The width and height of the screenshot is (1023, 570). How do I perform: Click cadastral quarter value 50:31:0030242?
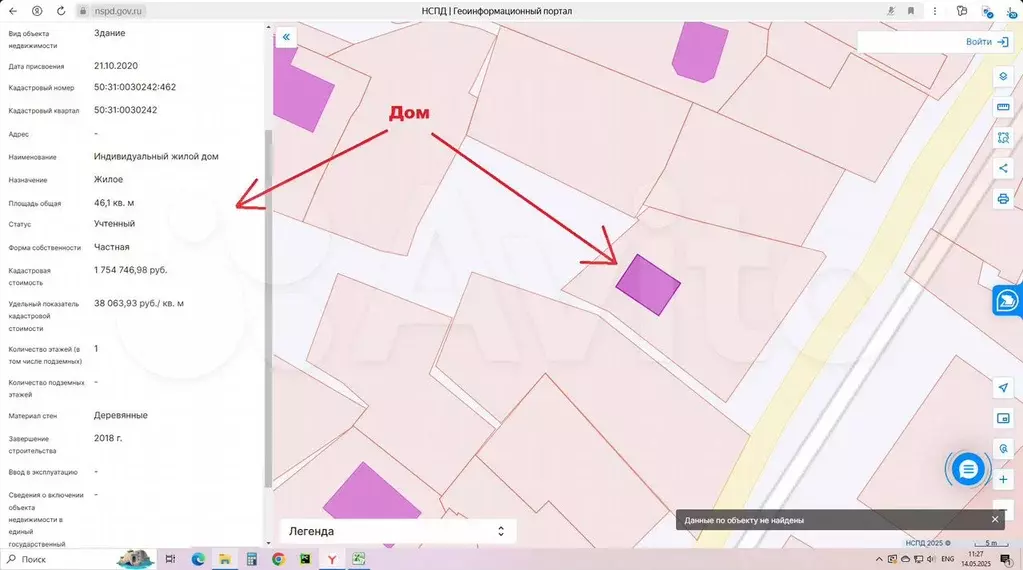[x=125, y=110]
